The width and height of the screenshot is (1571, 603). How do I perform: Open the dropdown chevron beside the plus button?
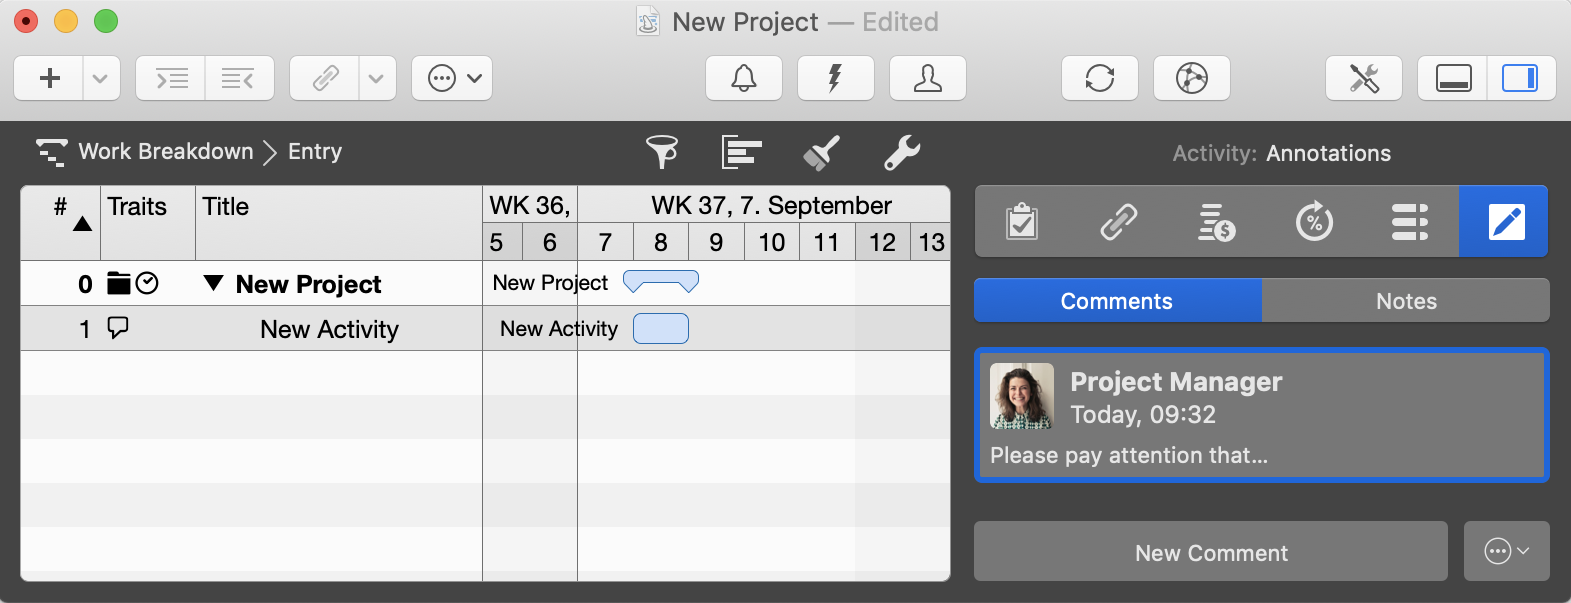point(100,78)
